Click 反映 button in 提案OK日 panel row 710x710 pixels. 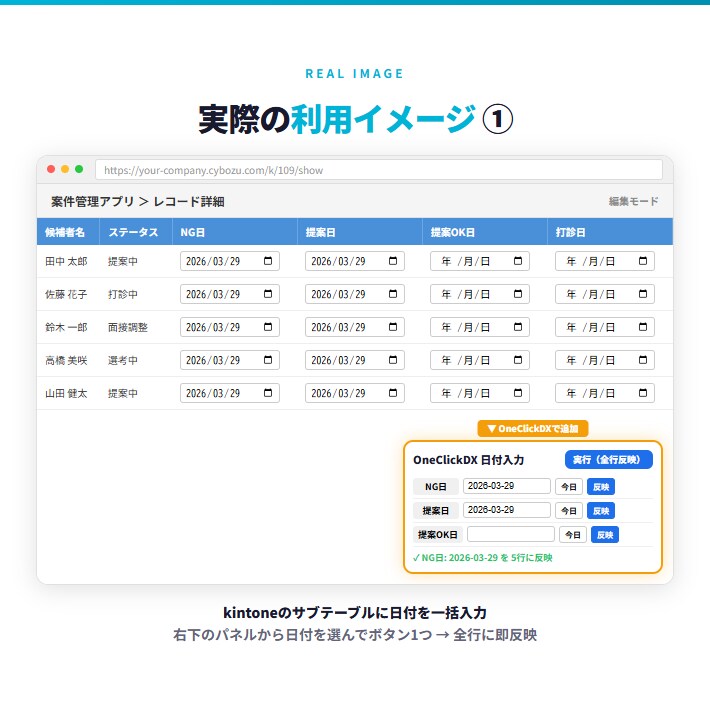coord(605,535)
